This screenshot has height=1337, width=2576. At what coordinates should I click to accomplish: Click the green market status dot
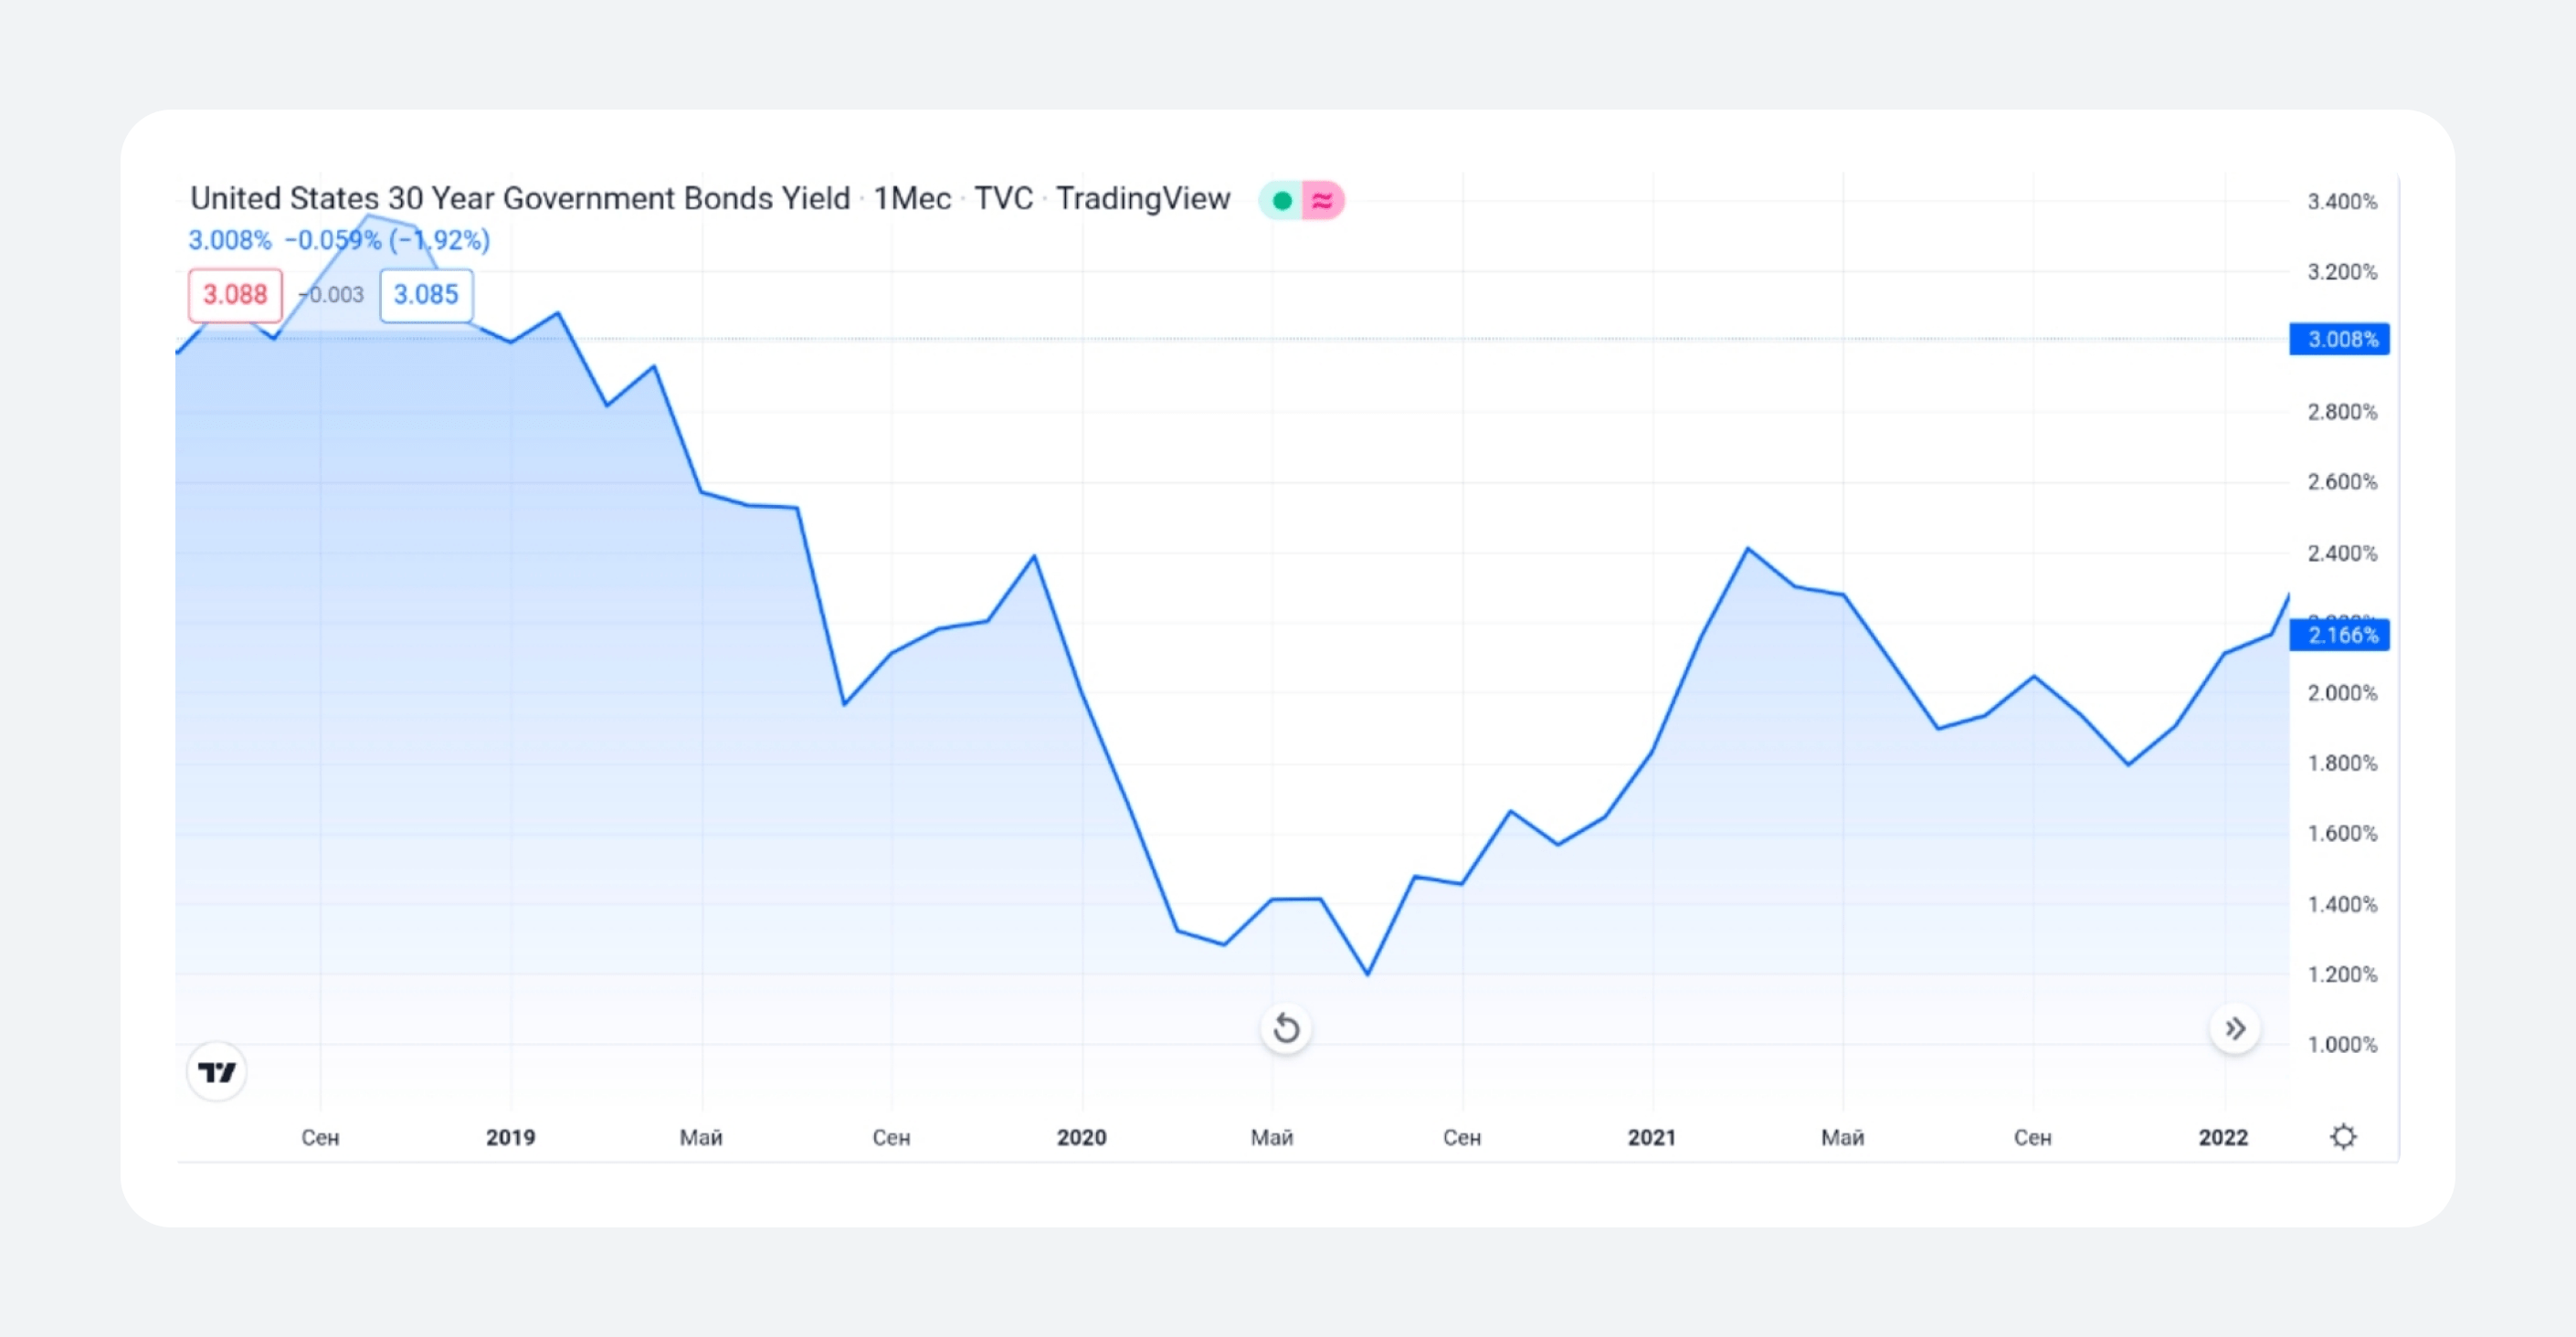(1282, 200)
